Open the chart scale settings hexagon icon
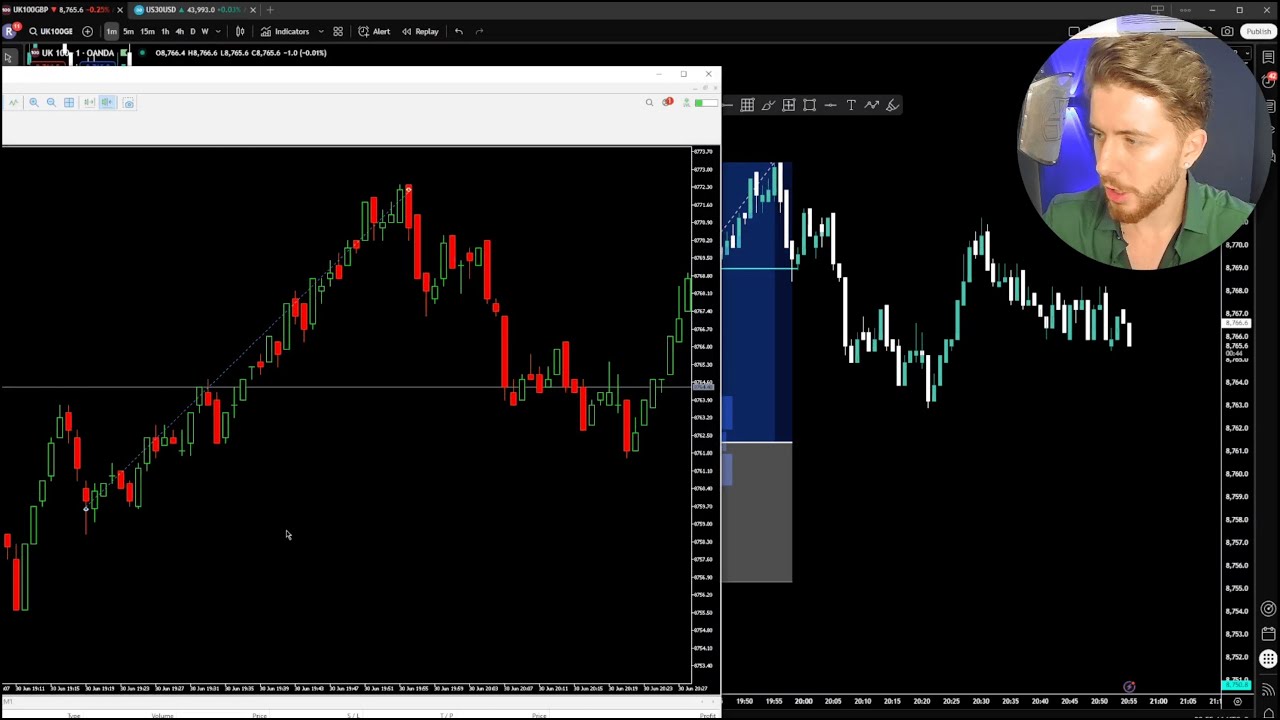 tap(1238, 701)
